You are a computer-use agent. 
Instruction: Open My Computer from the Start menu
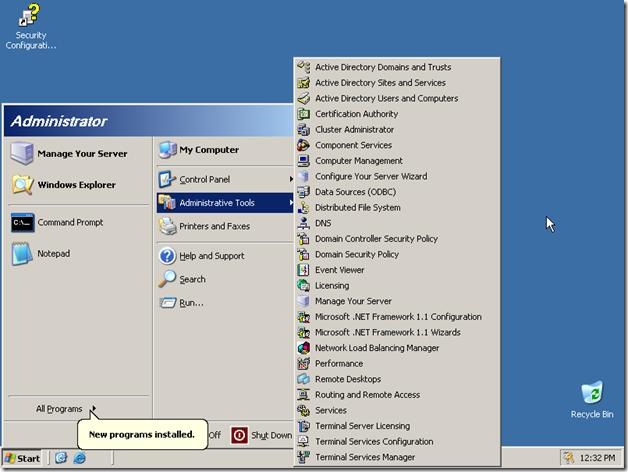coord(208,150)
